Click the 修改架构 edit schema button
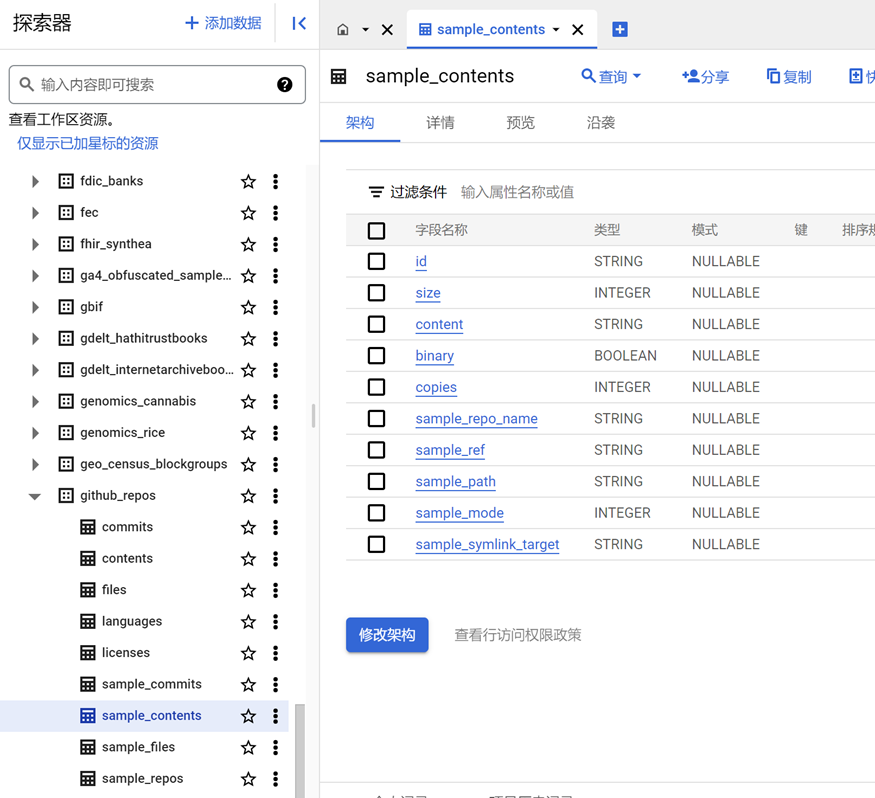The width and height of the screenshot is (875, 798). point(387,635)
